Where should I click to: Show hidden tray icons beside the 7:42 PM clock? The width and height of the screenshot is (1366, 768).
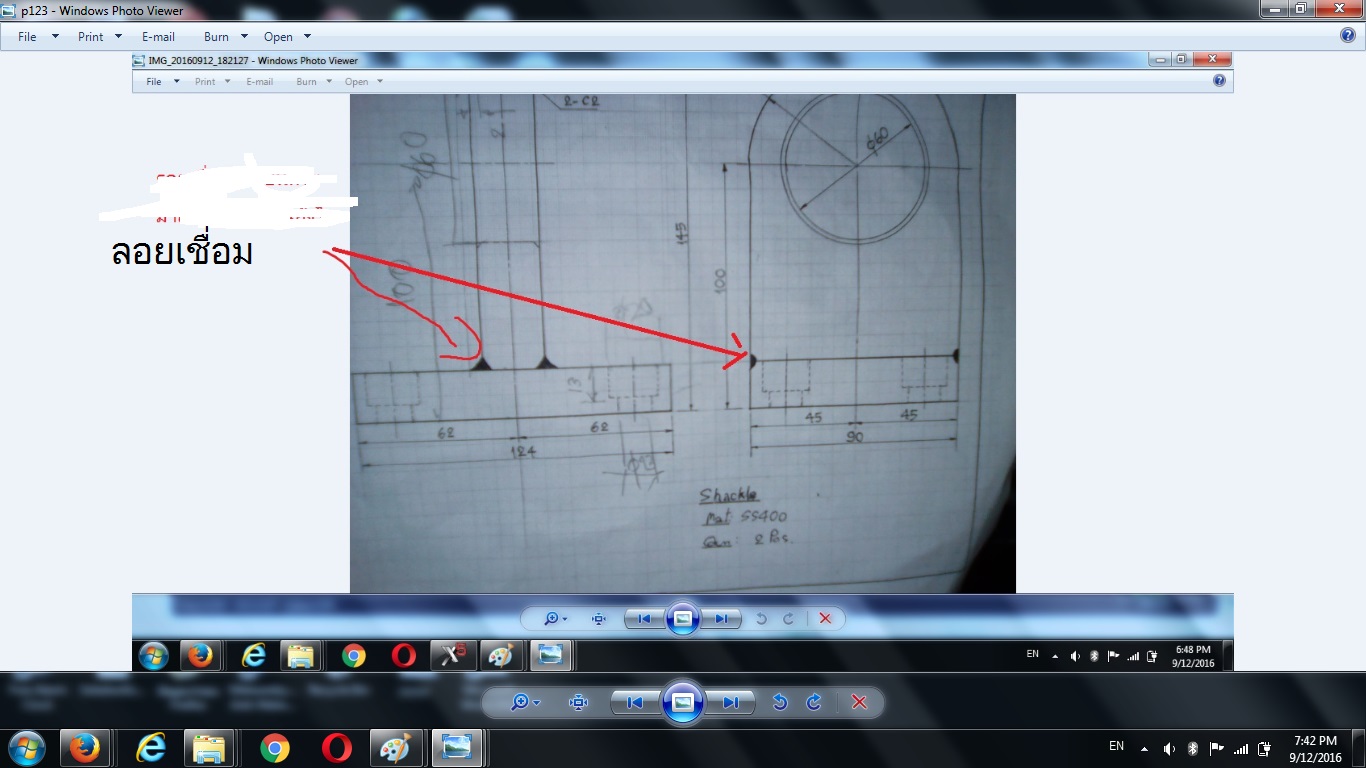tap(1146, 749)
